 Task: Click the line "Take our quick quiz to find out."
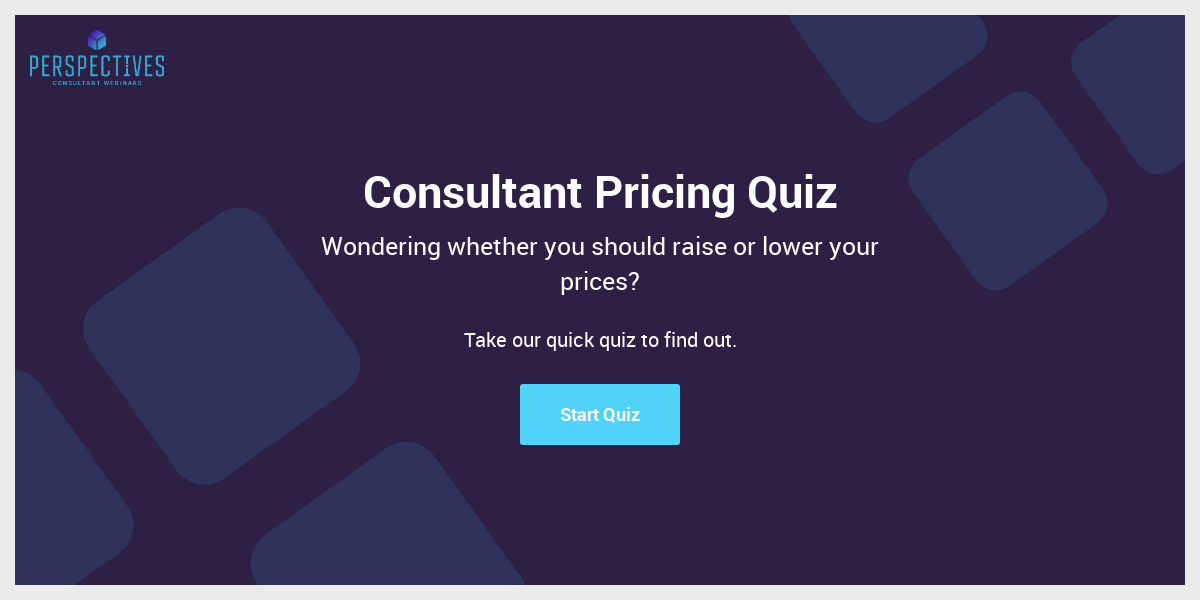600,340
